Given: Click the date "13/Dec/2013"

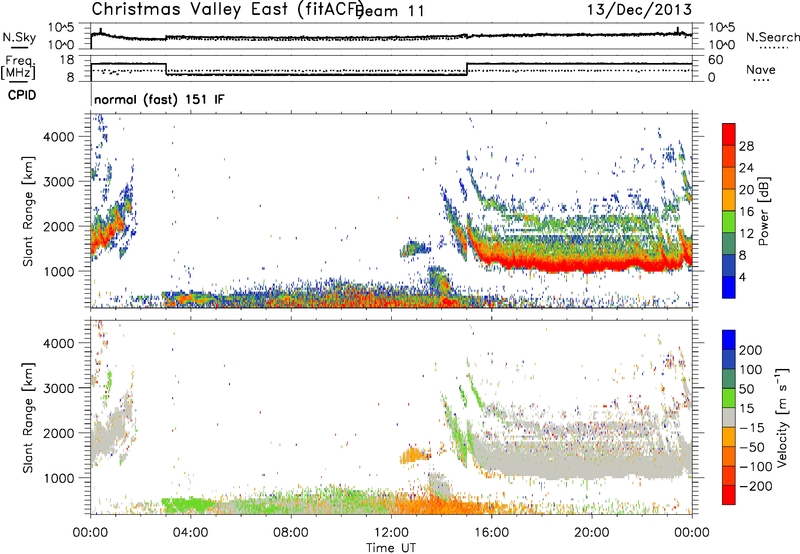Looking at the screenshot, I should 639,9.
